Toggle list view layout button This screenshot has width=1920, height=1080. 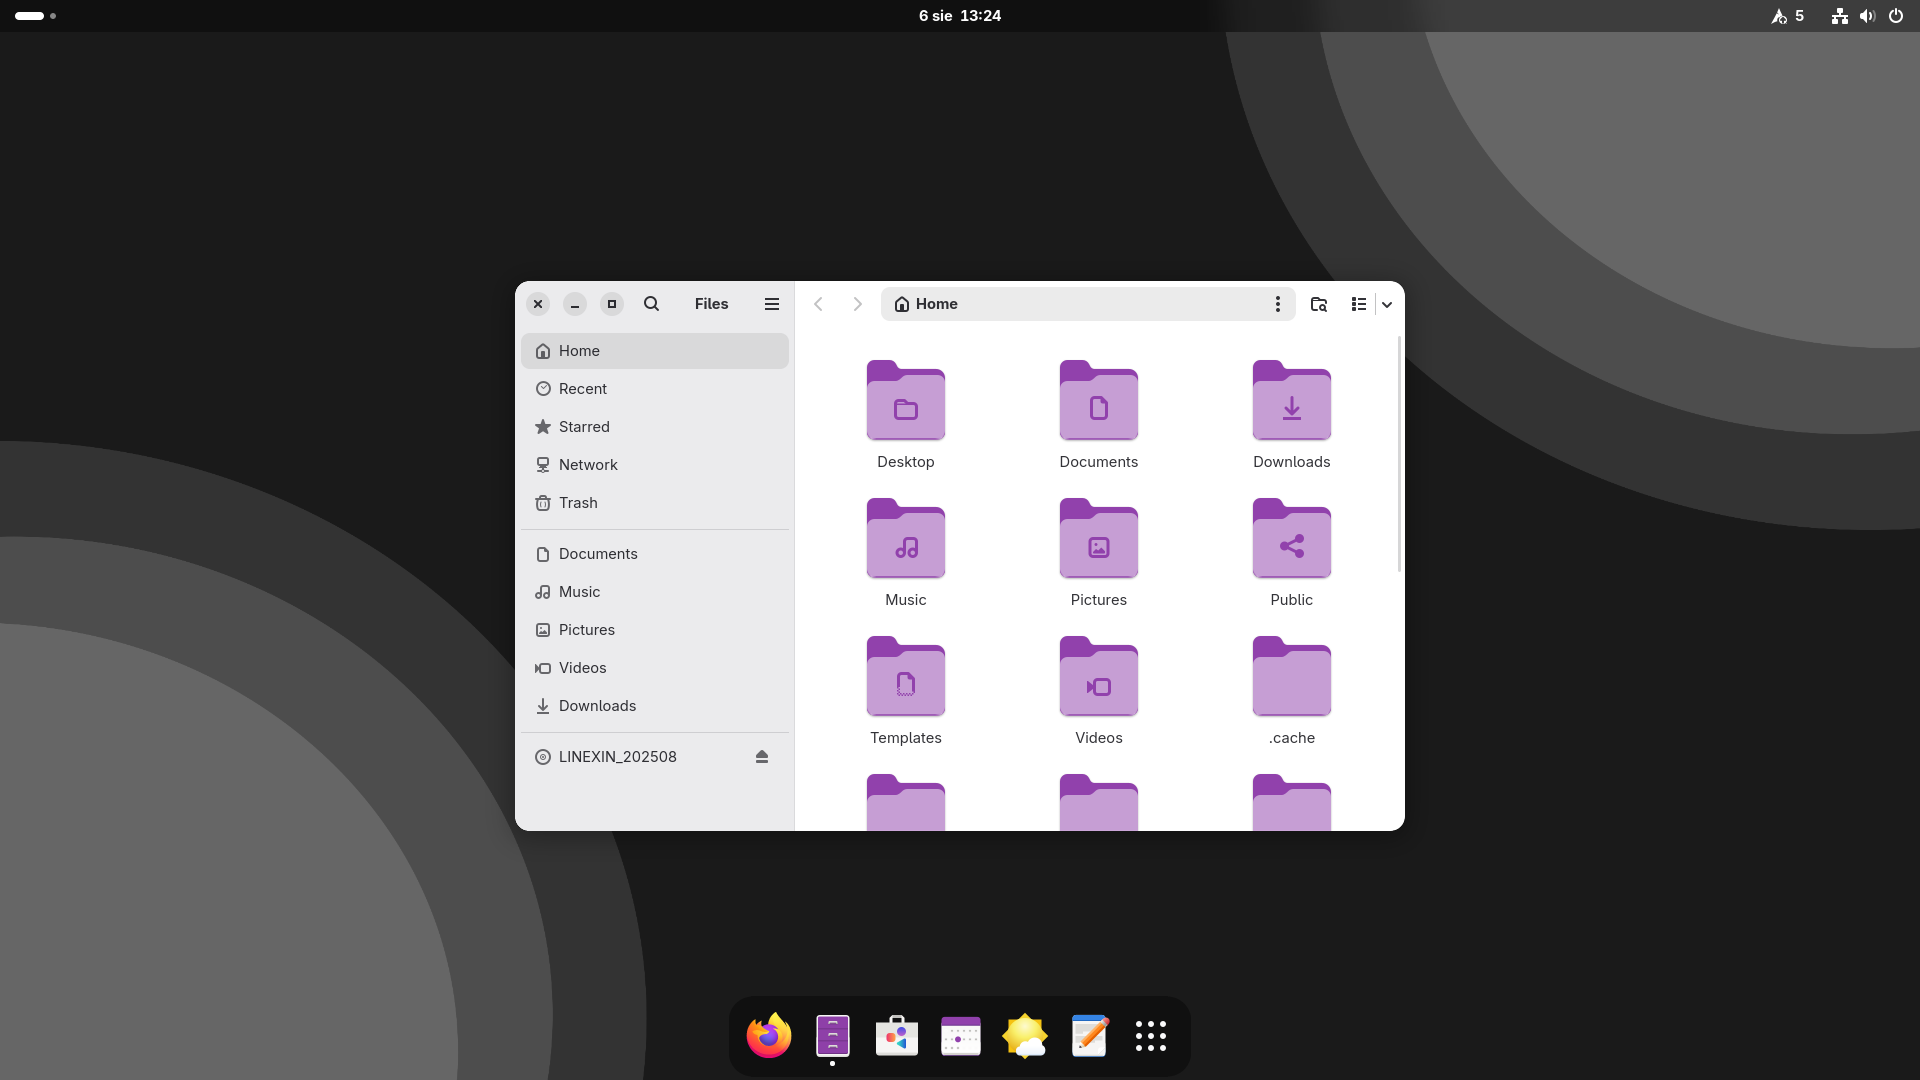(x=1358, y=304)
